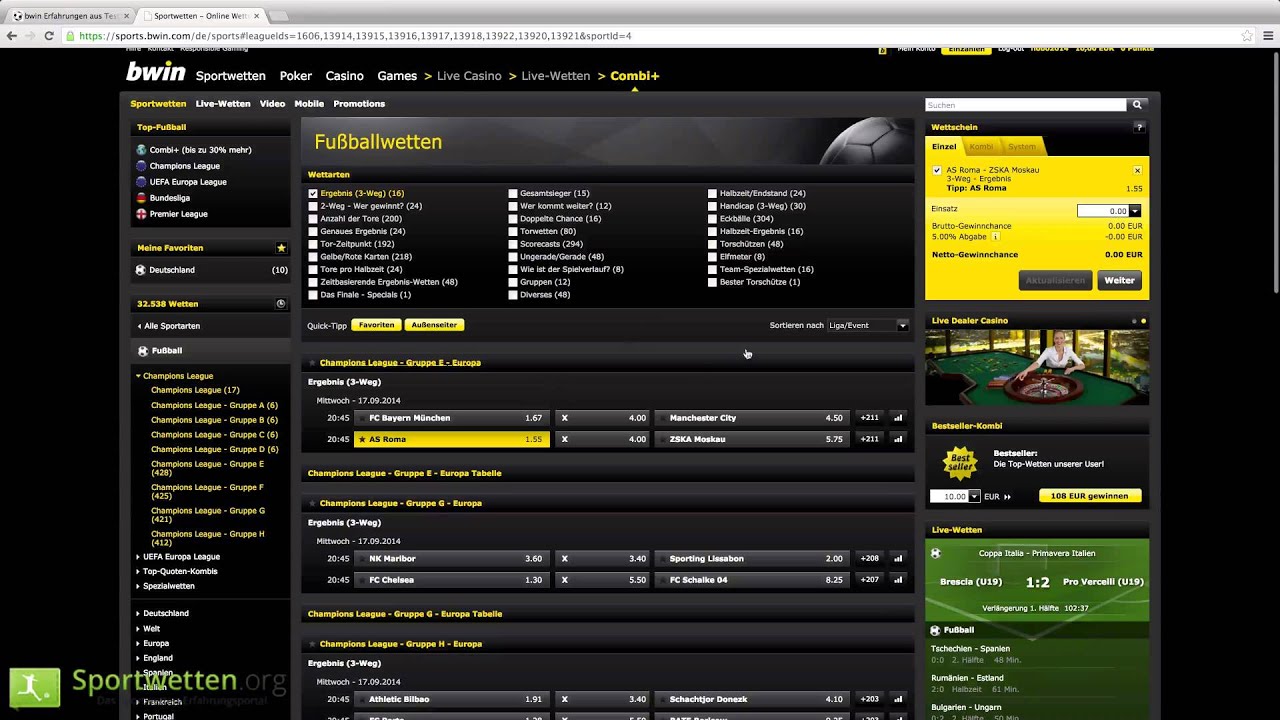Viewport: 1280px width, 720px height.
Task: Open the Bestseller 10.00 stake dropdown
Action: (x=974, y=496)
